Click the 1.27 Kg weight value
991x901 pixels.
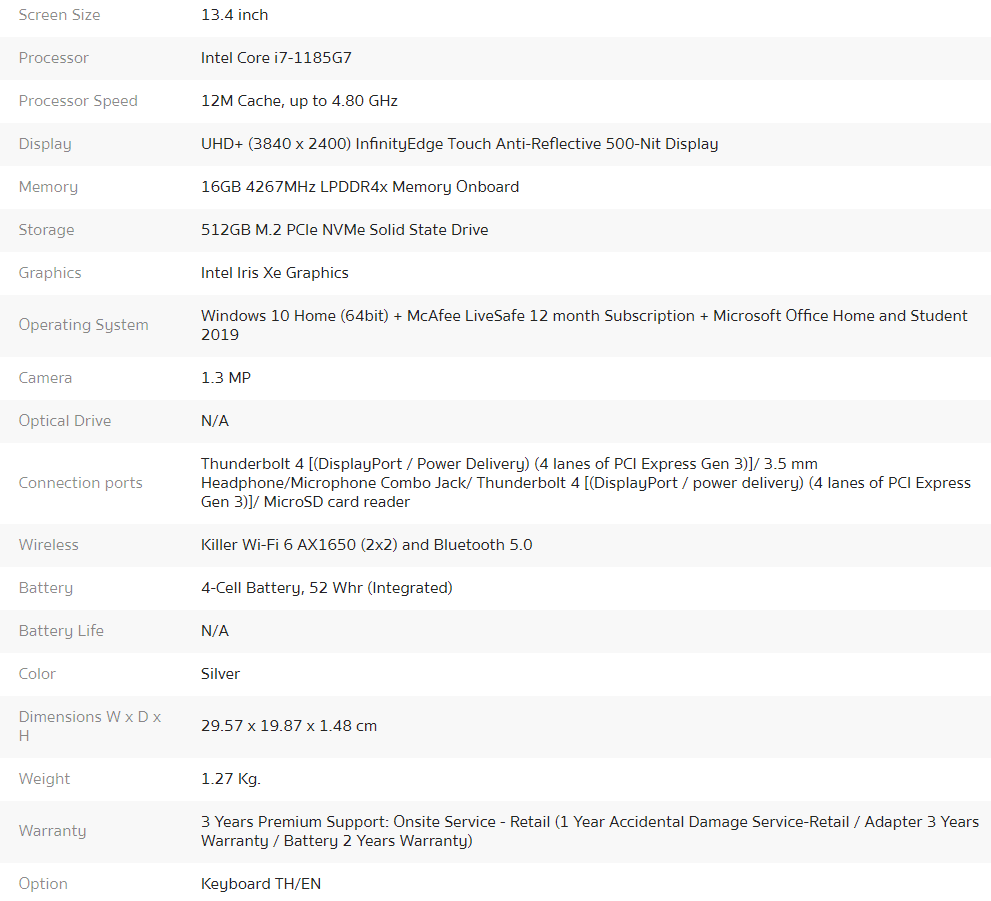231,779
